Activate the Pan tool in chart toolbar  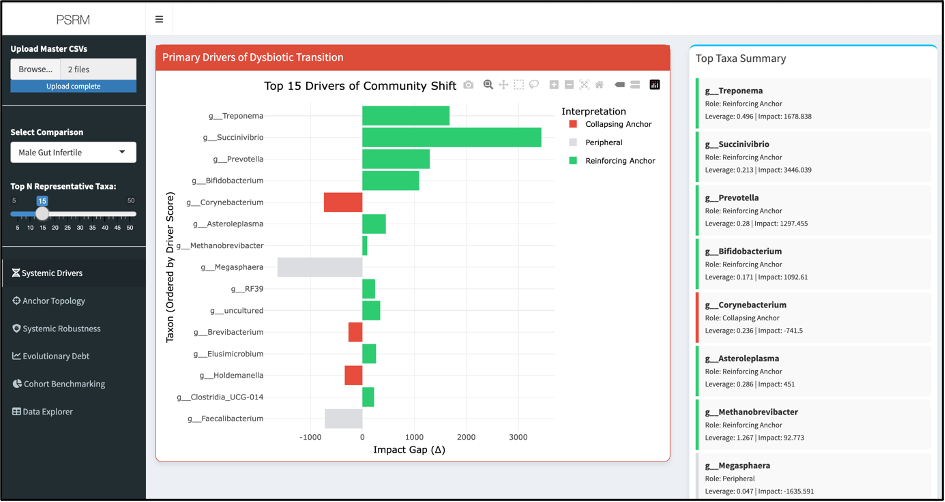[x=503, y=85]
